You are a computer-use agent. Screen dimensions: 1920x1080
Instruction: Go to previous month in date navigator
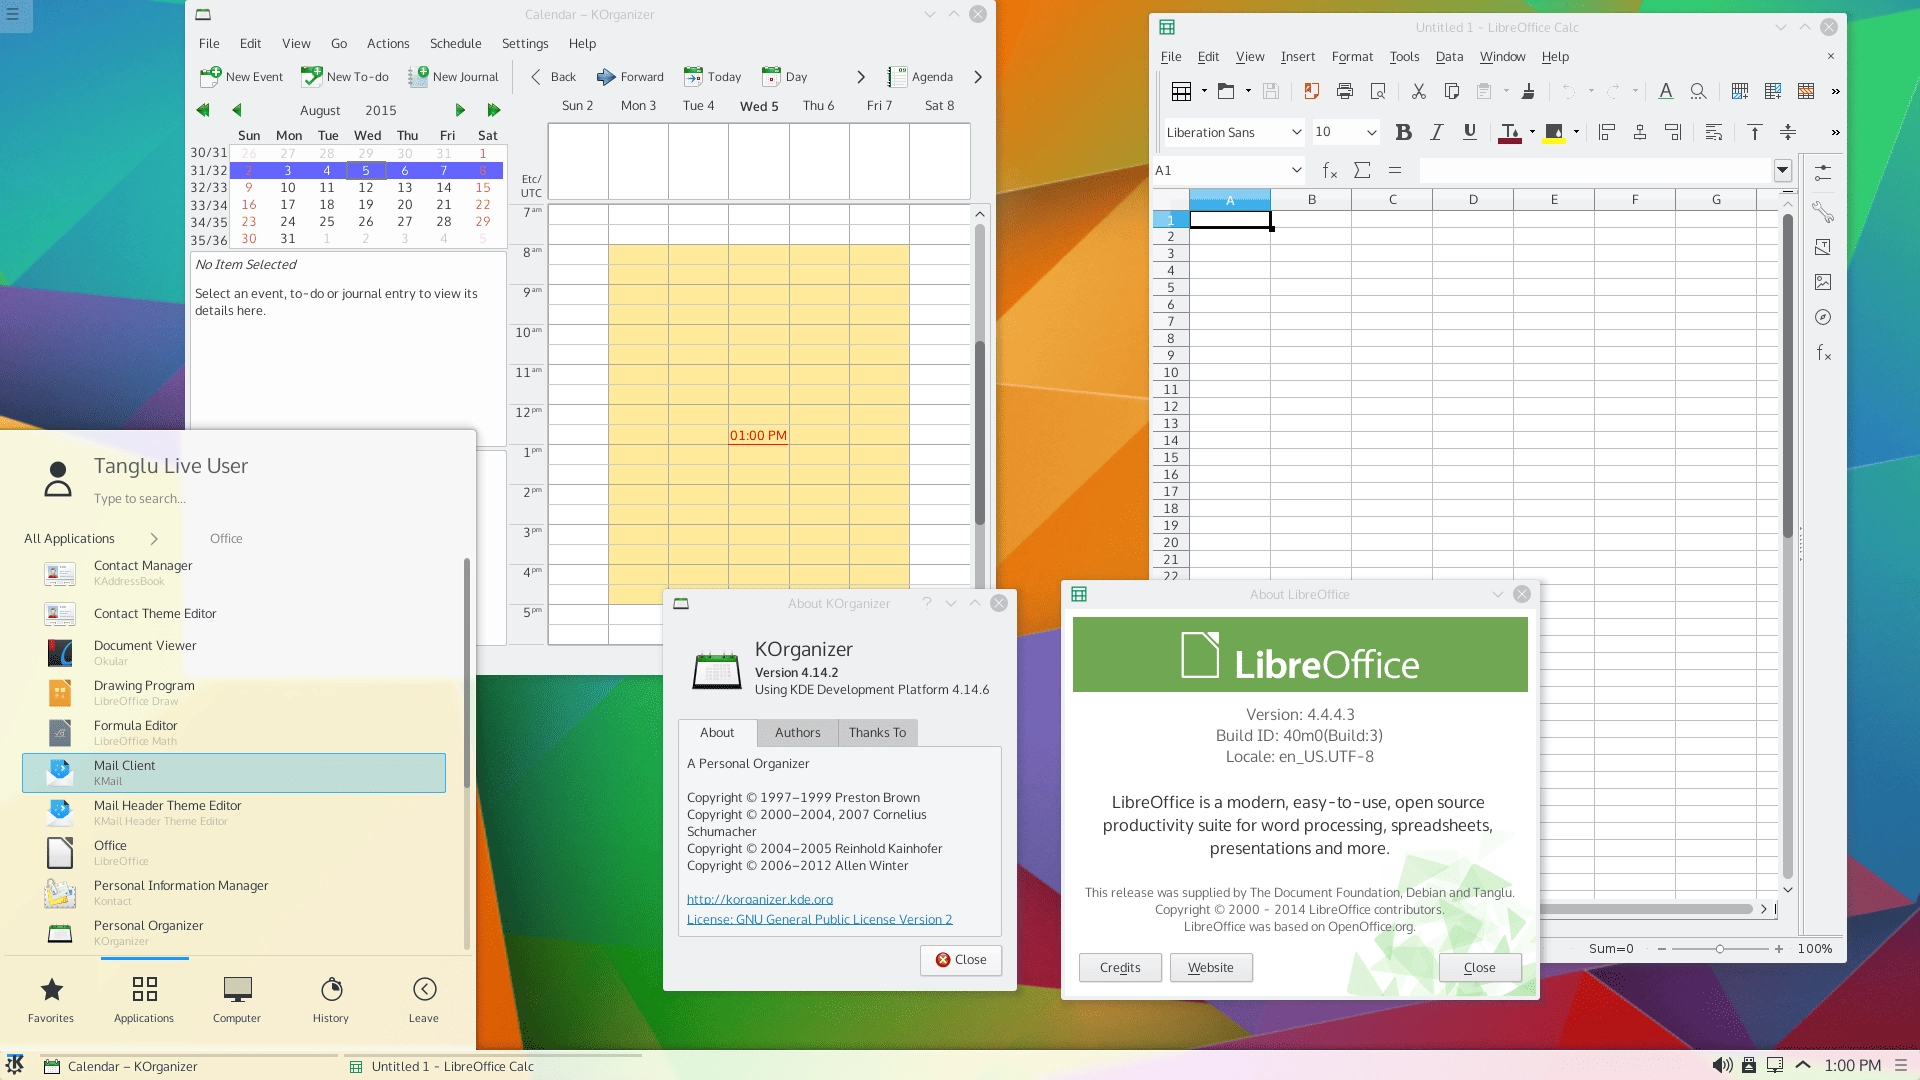pyautogui.click(x=237, y=110)
